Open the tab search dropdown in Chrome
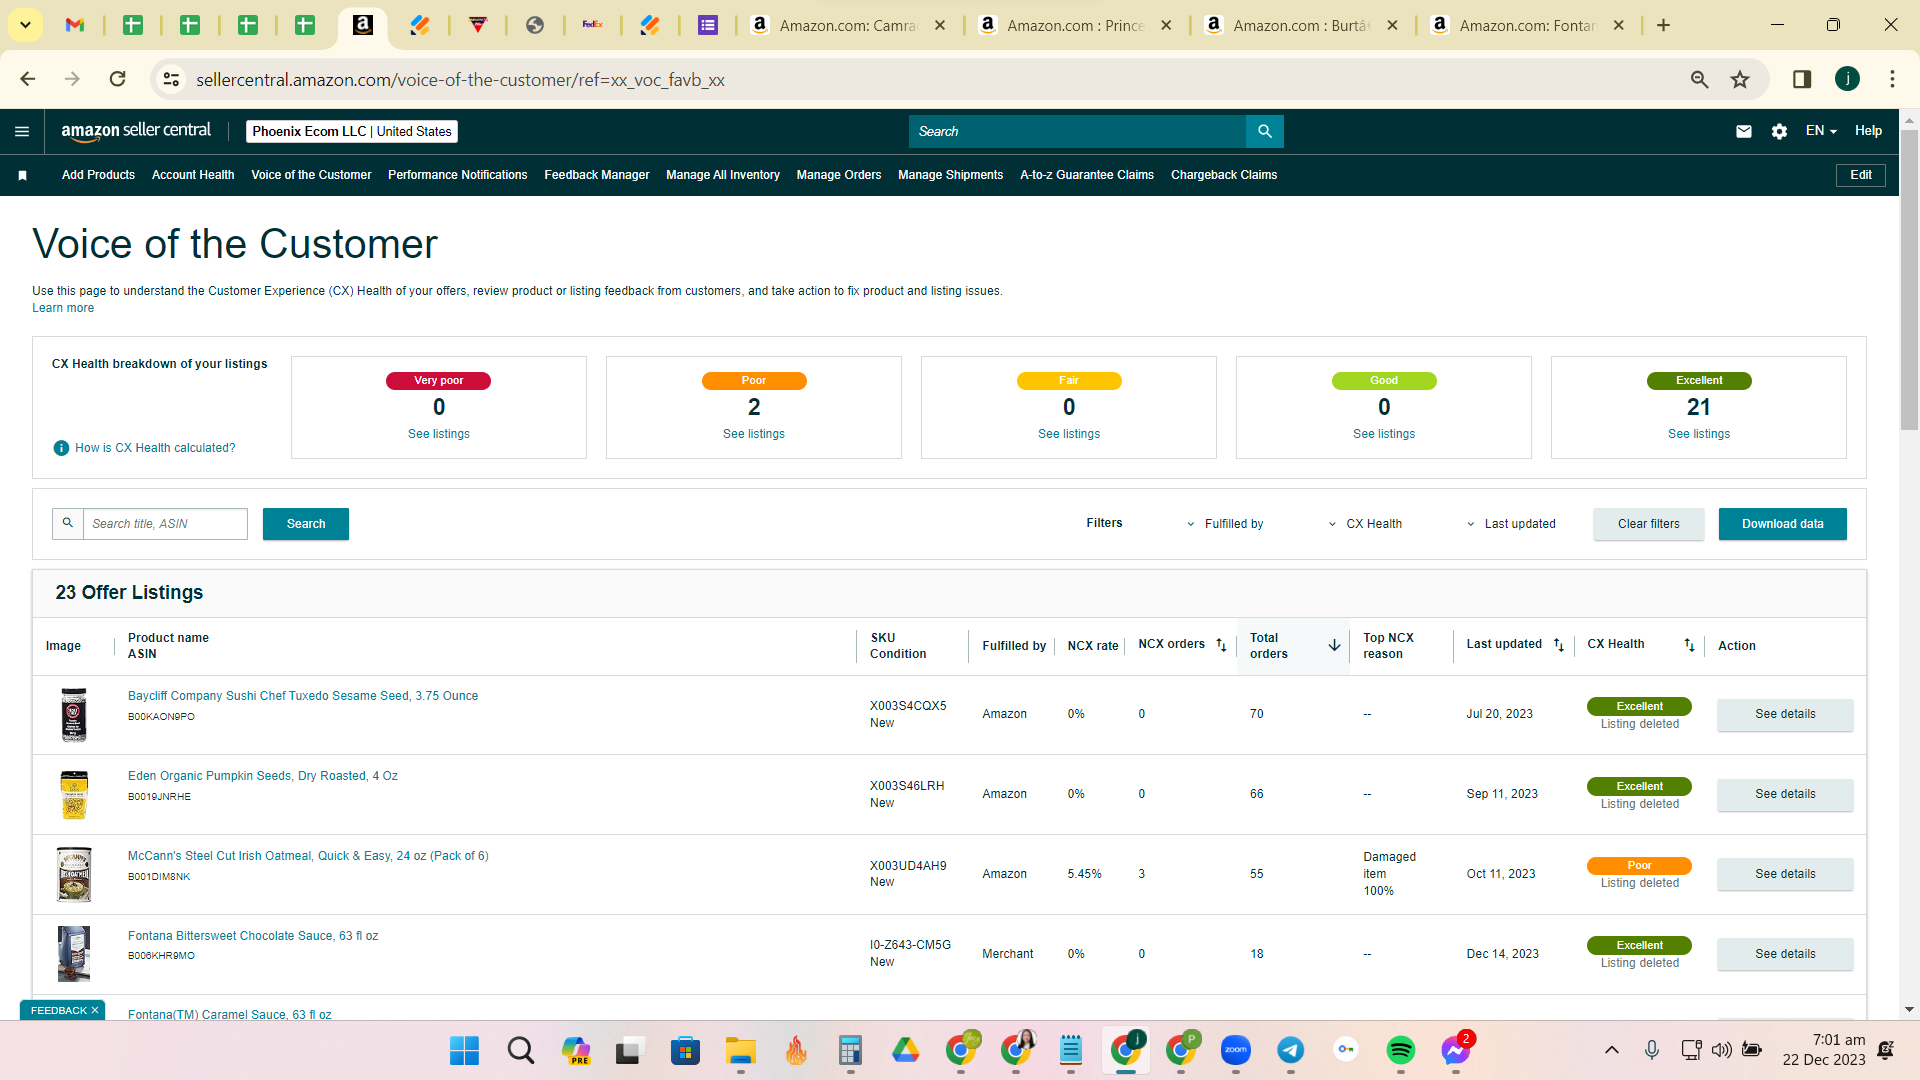 (25, 25)
